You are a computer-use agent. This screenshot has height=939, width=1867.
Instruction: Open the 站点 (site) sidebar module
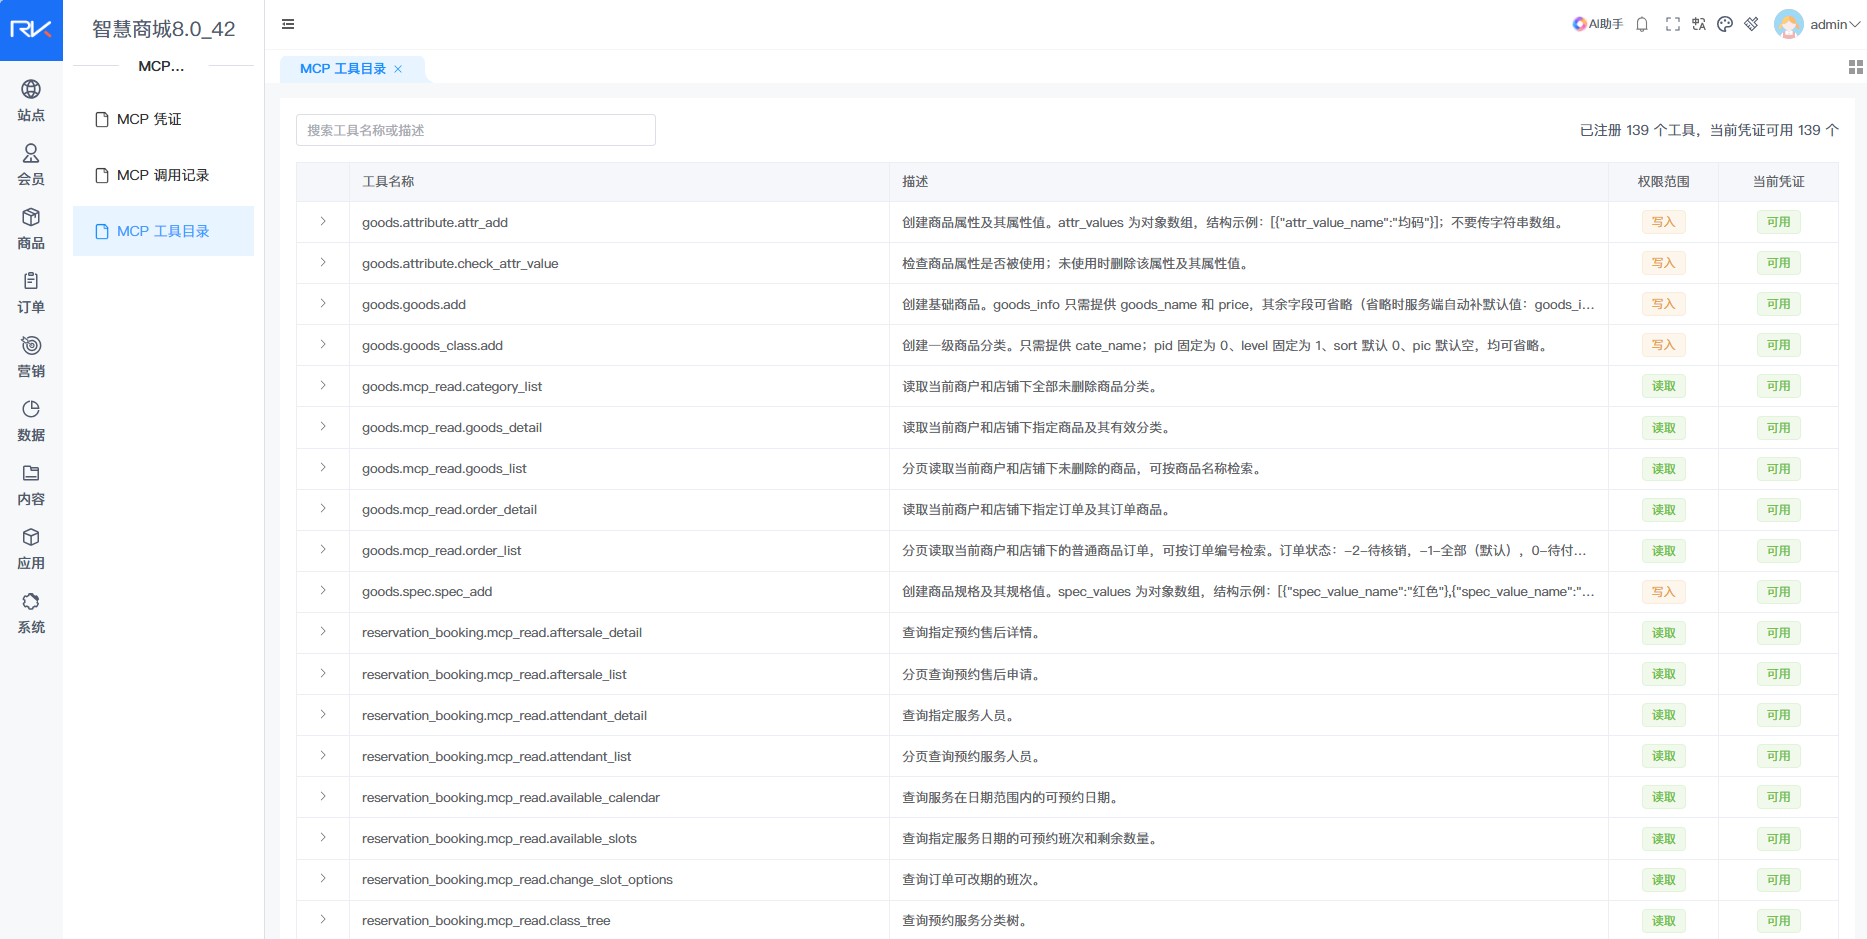pos(31,101)
